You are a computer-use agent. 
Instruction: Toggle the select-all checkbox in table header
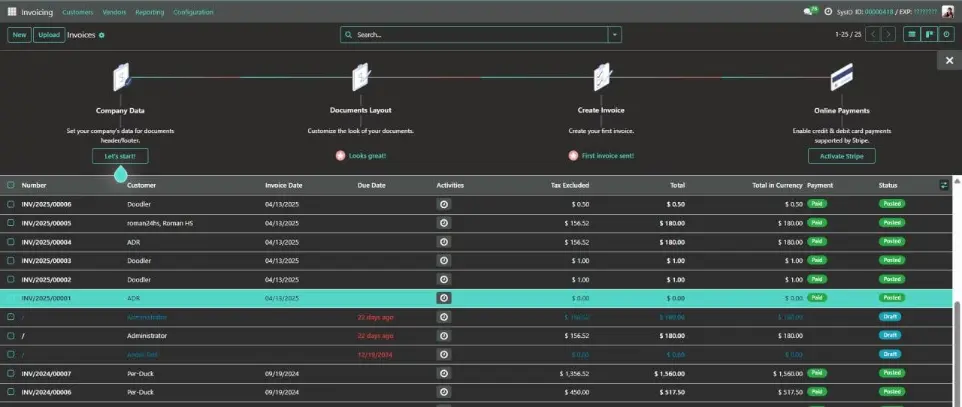pos(11,185)
